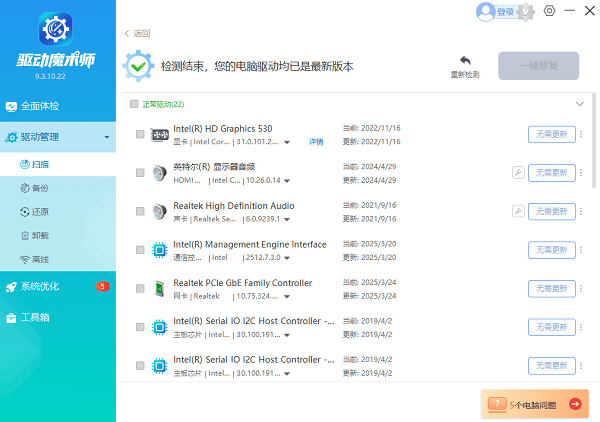Click the VIP badge icon
Image resolution: width=600 pixels, height=422 pixels.
point(526,12)
